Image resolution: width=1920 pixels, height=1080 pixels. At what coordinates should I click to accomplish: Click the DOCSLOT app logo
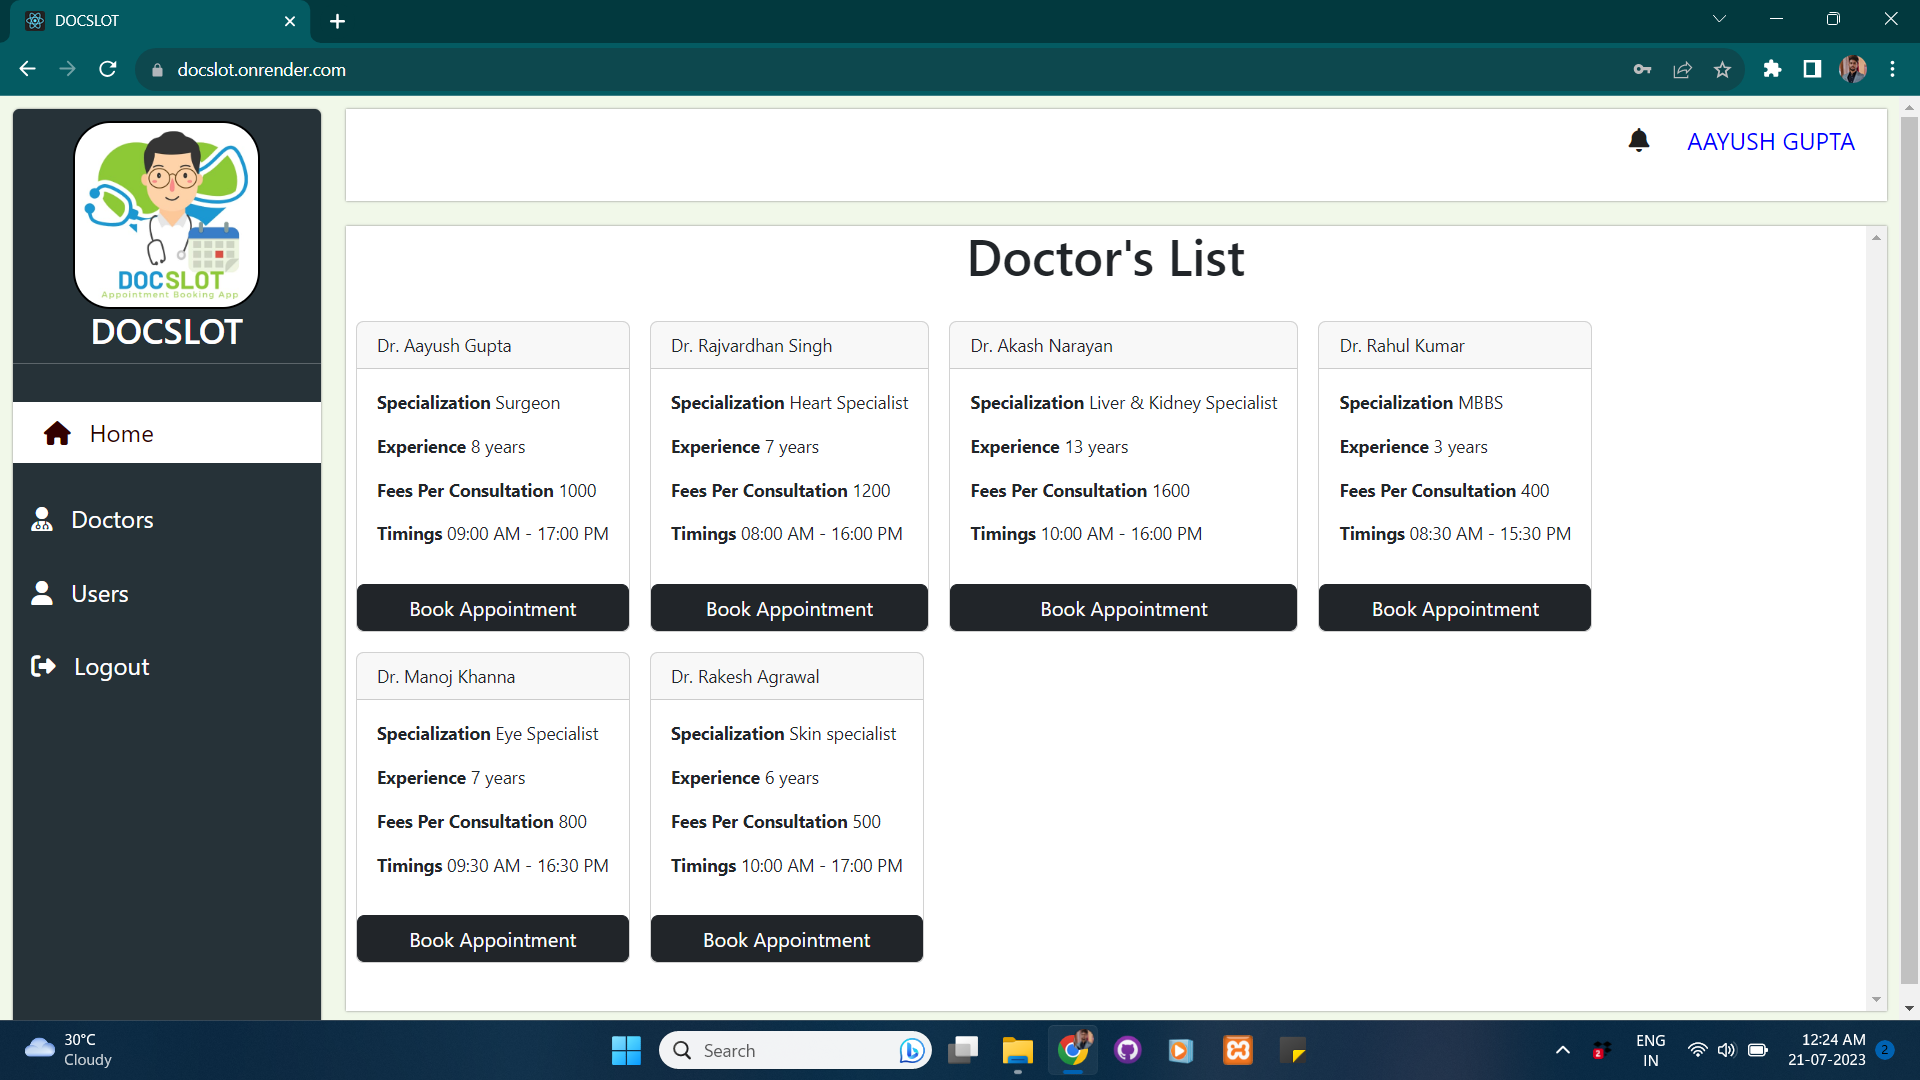[166, 213]
